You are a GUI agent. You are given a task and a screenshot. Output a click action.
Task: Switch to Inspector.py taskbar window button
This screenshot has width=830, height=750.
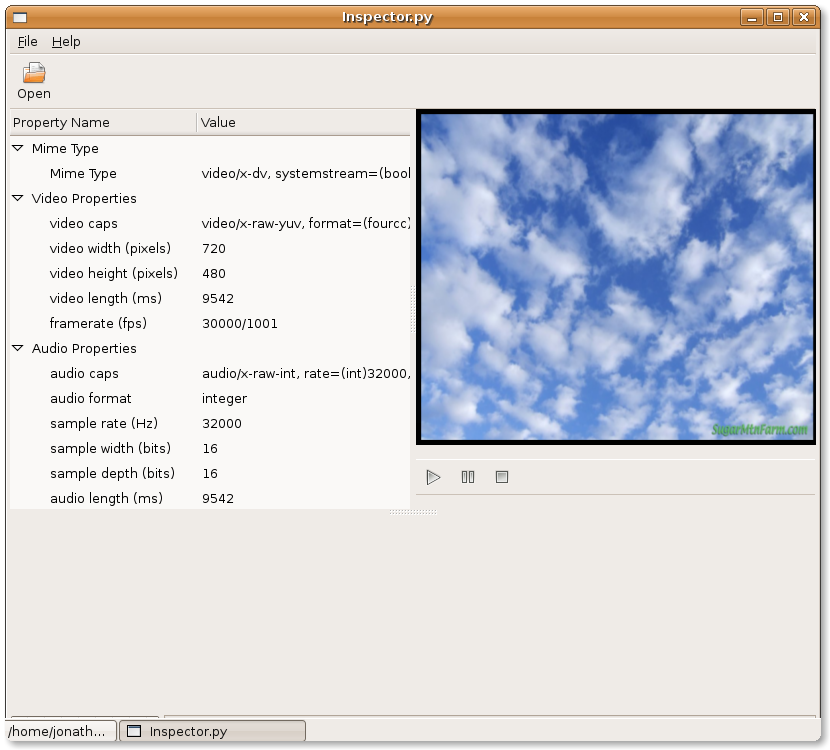coord(212,731)
